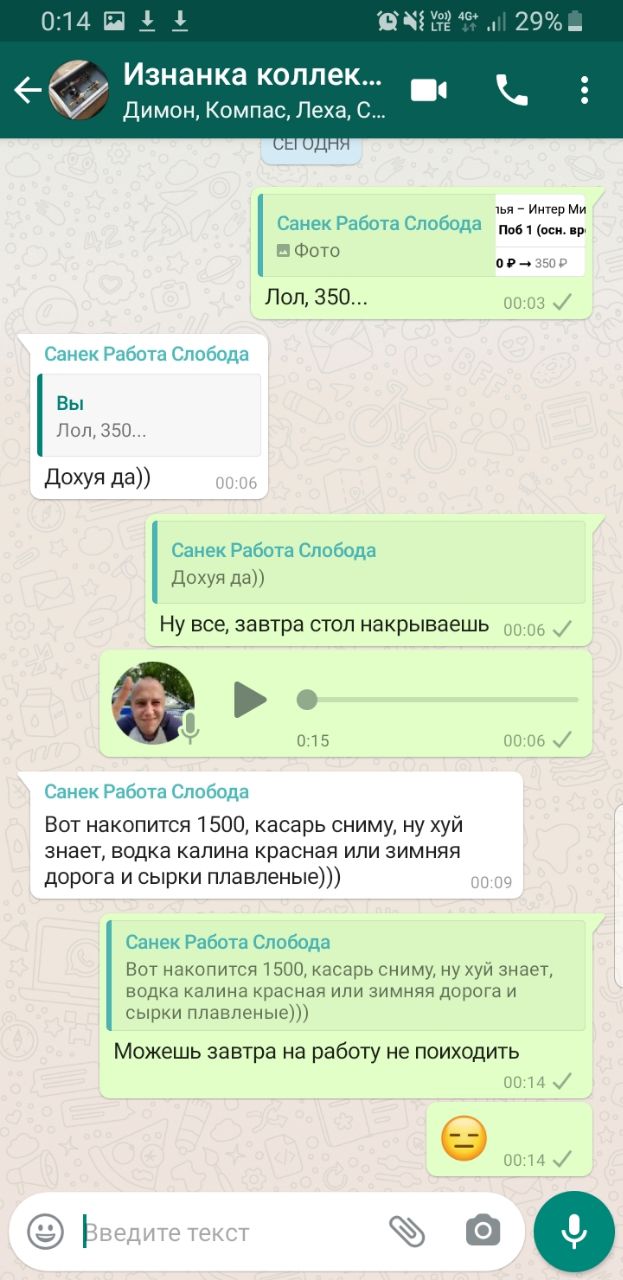This screenshot has height=1280, width=623.
Task: Select 'Можешь завтра на работу не поиходить' message
Action: [317, 1051]
